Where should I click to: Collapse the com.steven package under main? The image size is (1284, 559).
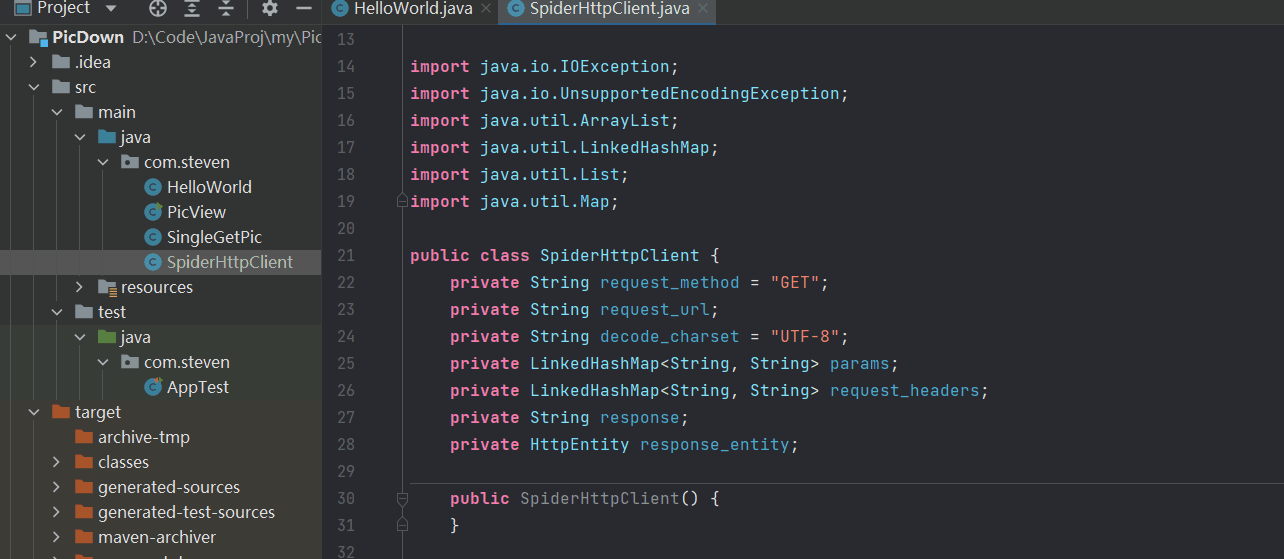click(103, 162)
